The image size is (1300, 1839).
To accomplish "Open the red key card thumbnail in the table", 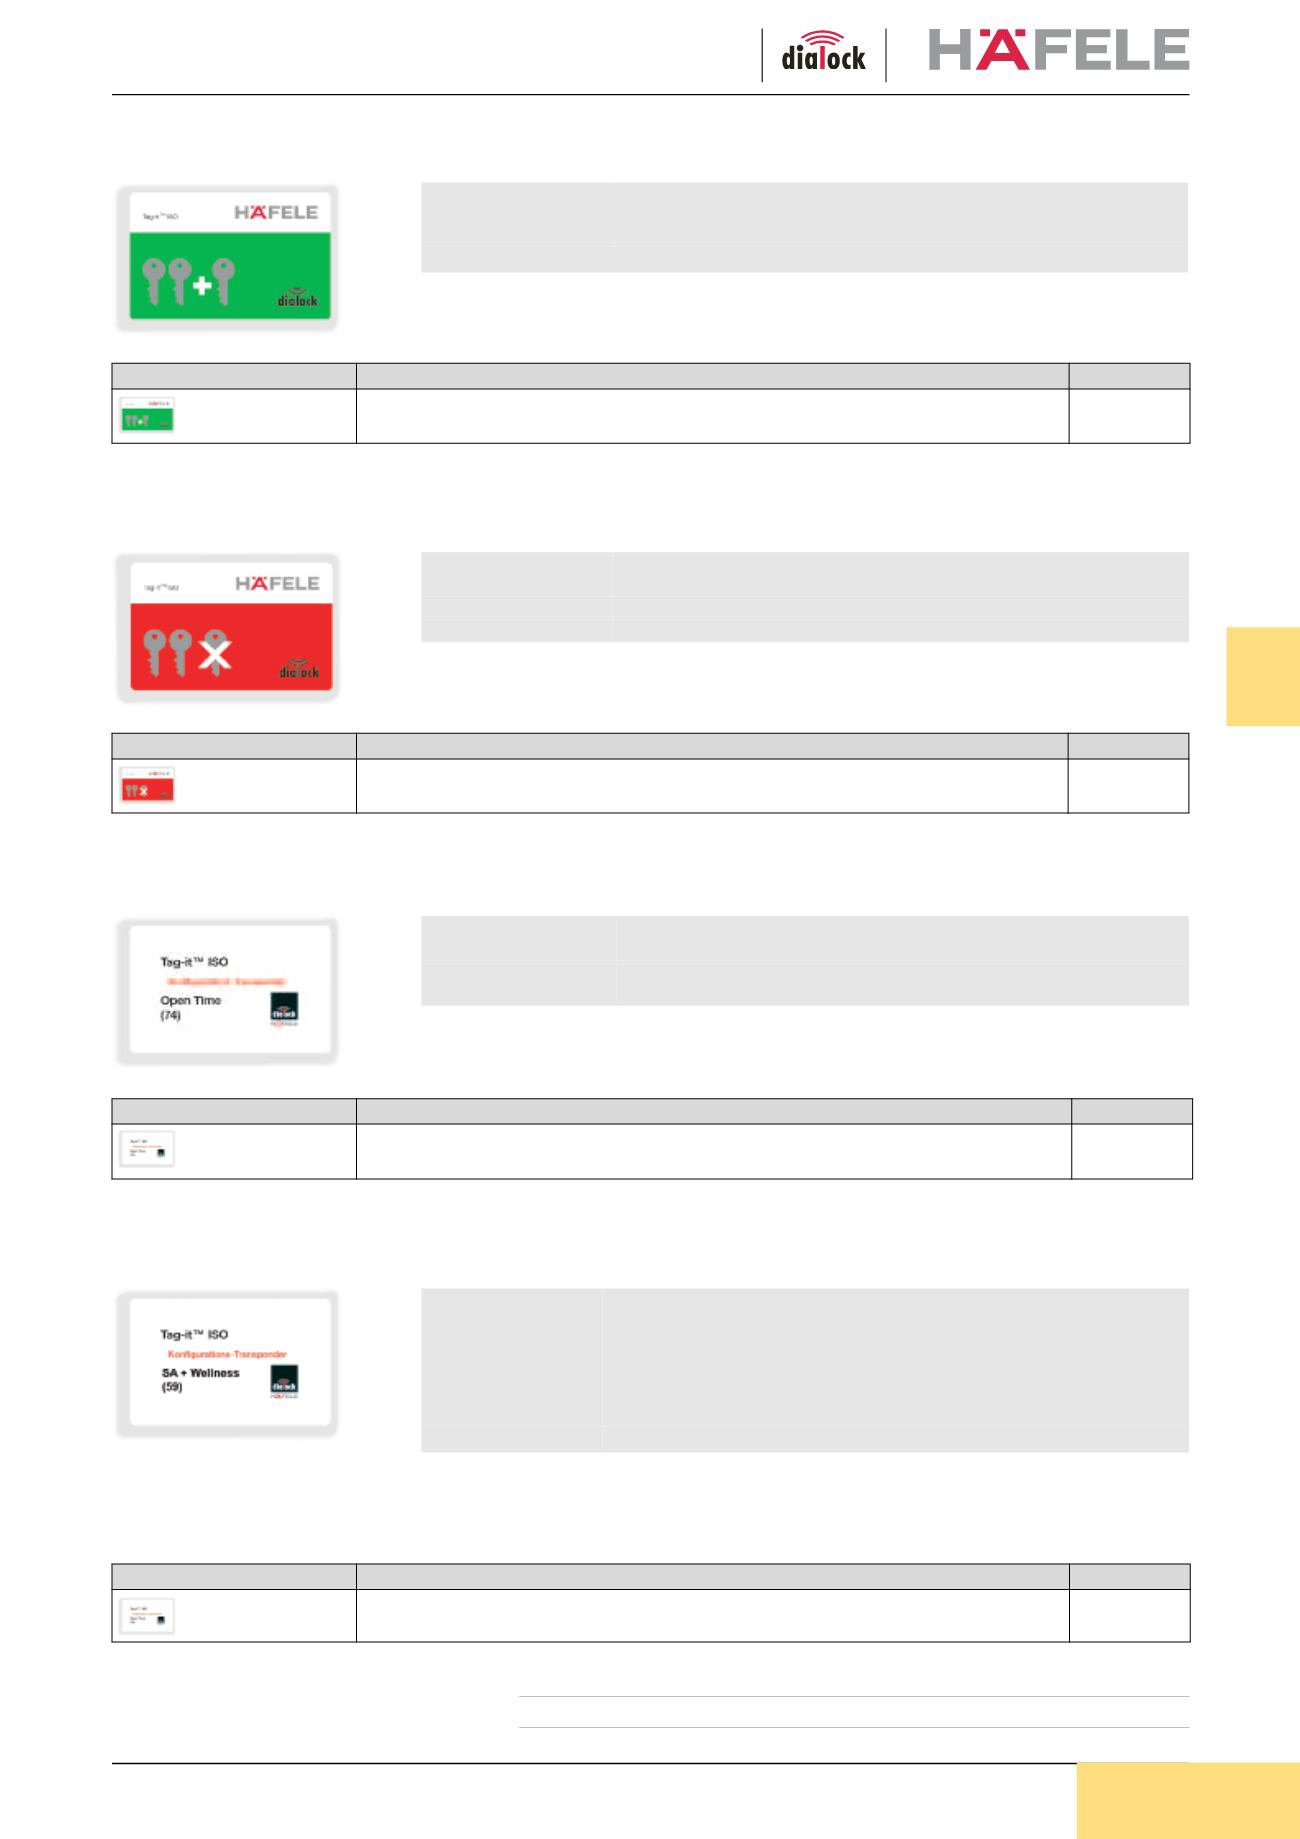I will coord(147,785).
